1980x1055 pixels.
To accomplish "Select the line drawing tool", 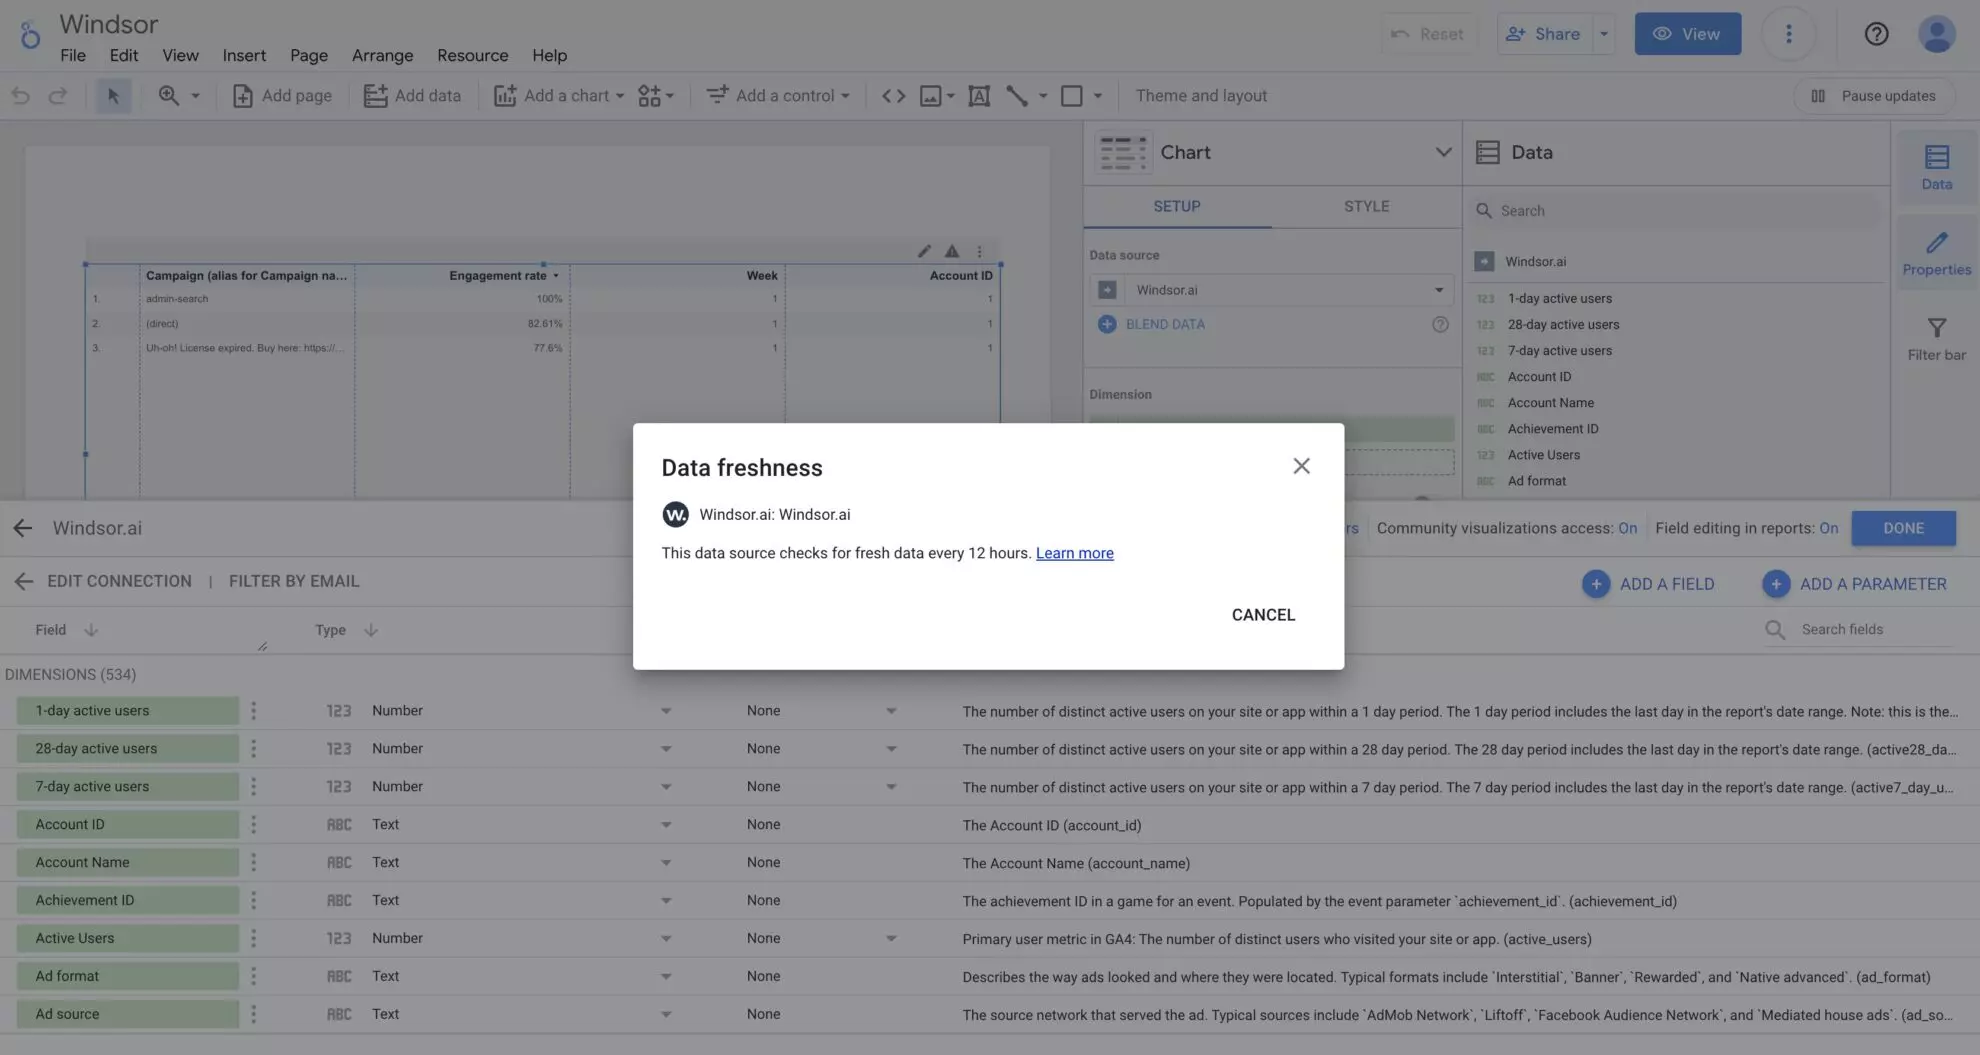I will coord(1017,96).
